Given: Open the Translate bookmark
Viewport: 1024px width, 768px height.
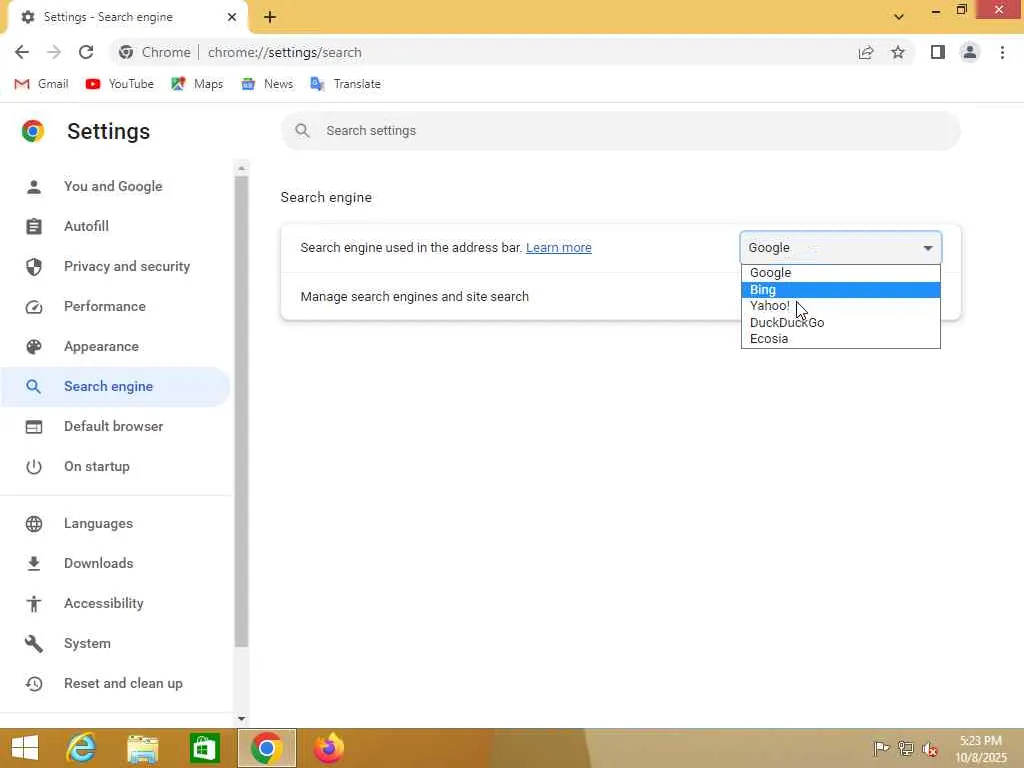Looking at the screenshot, I should click(345, 84).
